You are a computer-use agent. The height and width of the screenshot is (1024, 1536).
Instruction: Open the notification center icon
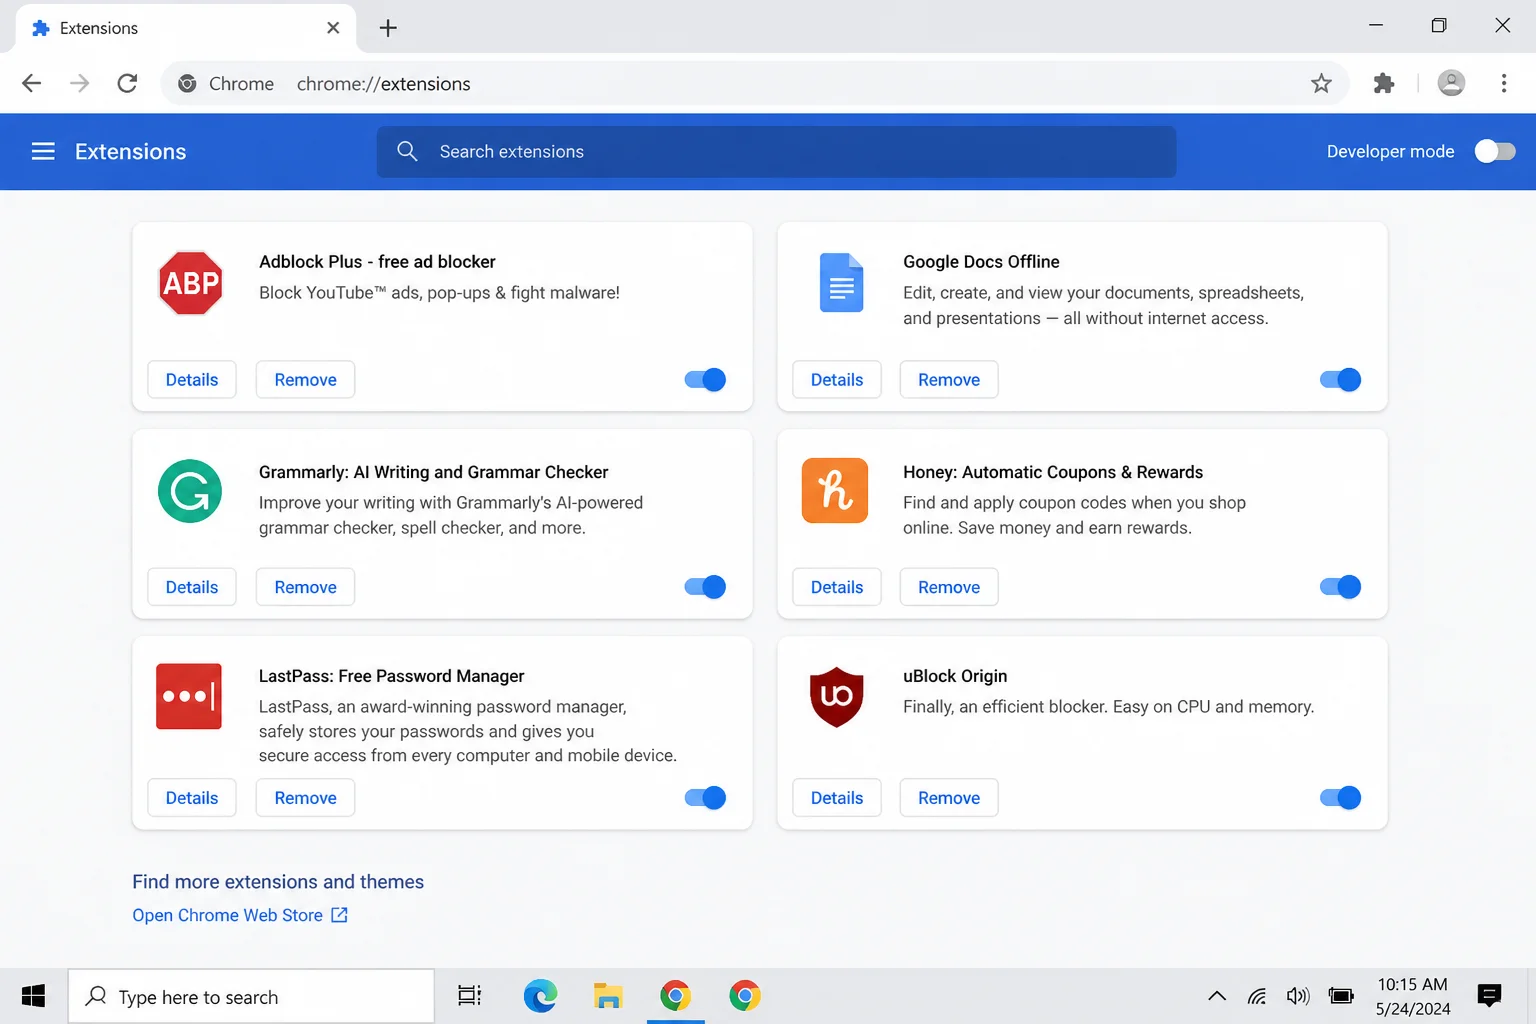tap(1489, 996)
